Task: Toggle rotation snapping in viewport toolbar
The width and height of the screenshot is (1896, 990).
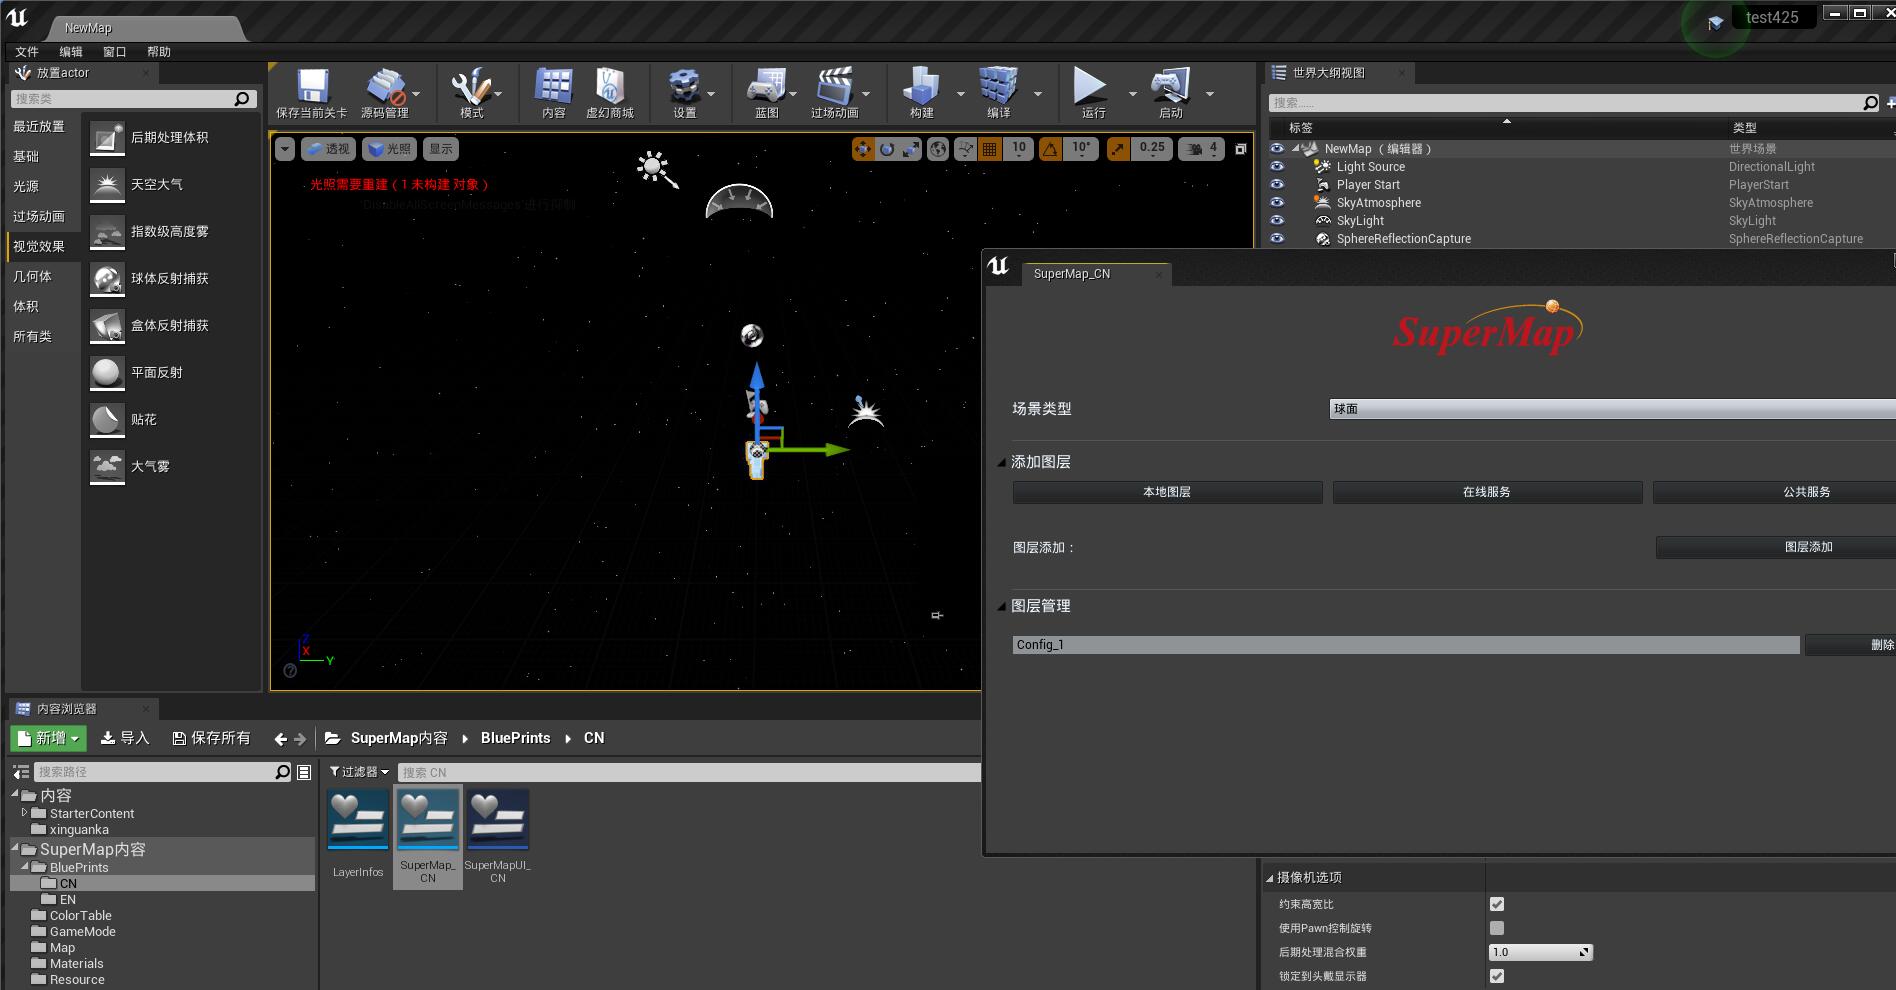Action: 1050,149
